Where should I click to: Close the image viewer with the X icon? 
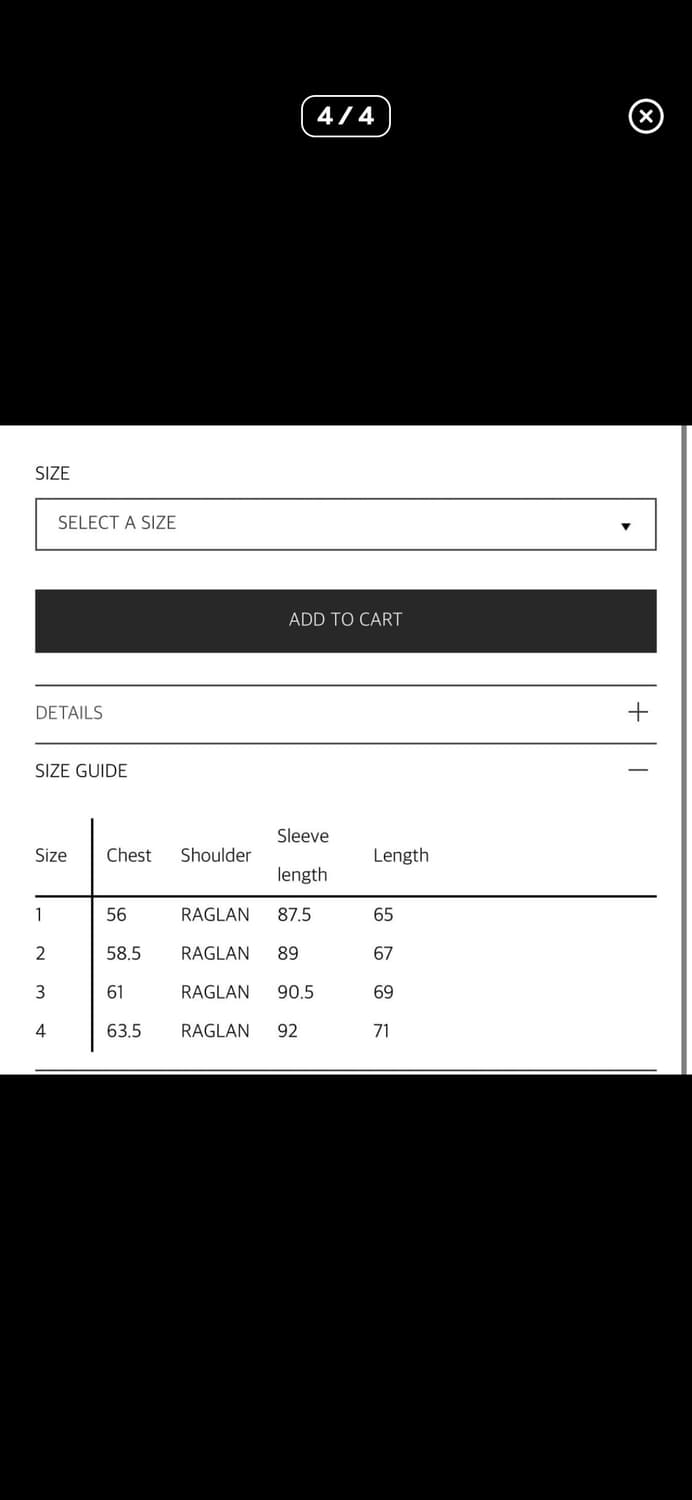click(x=645, y=117)
